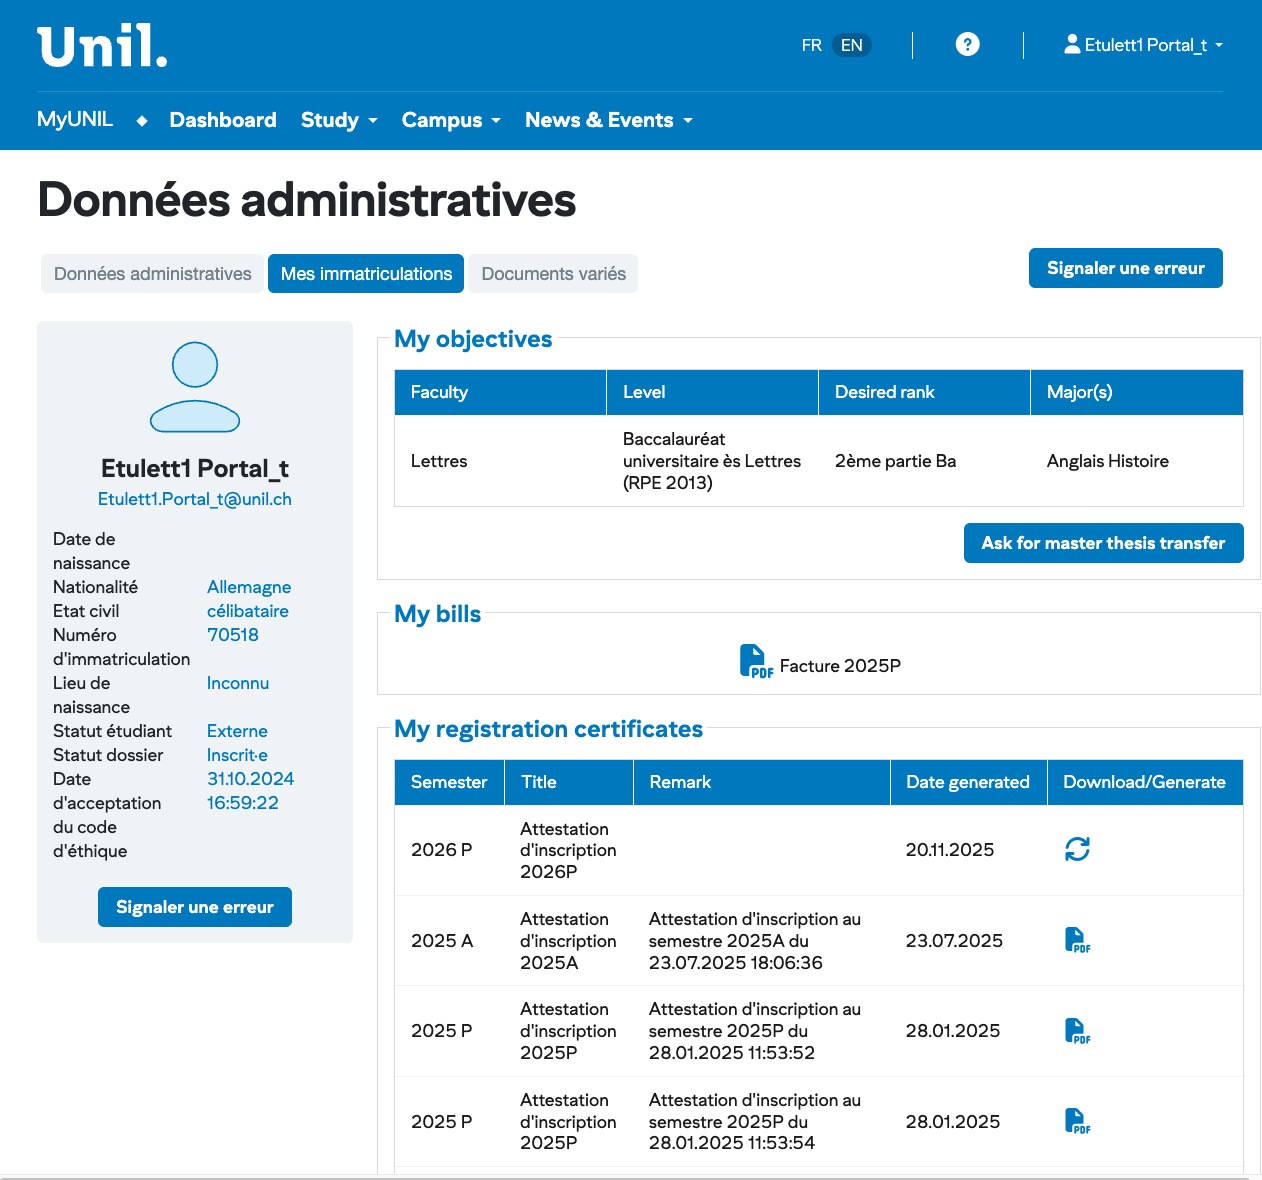Expand the Study menu
Image resolution: width=1262 pixels, height=1180 pixels.
coord(339,120)
